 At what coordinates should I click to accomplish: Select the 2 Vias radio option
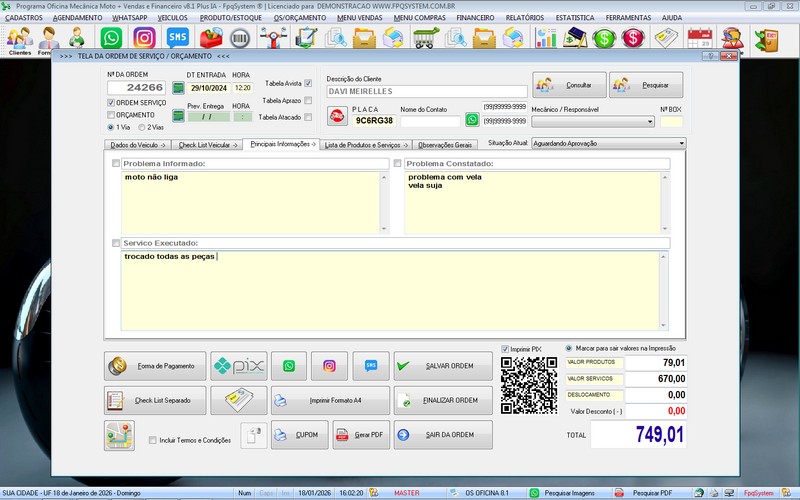point(142,128)
